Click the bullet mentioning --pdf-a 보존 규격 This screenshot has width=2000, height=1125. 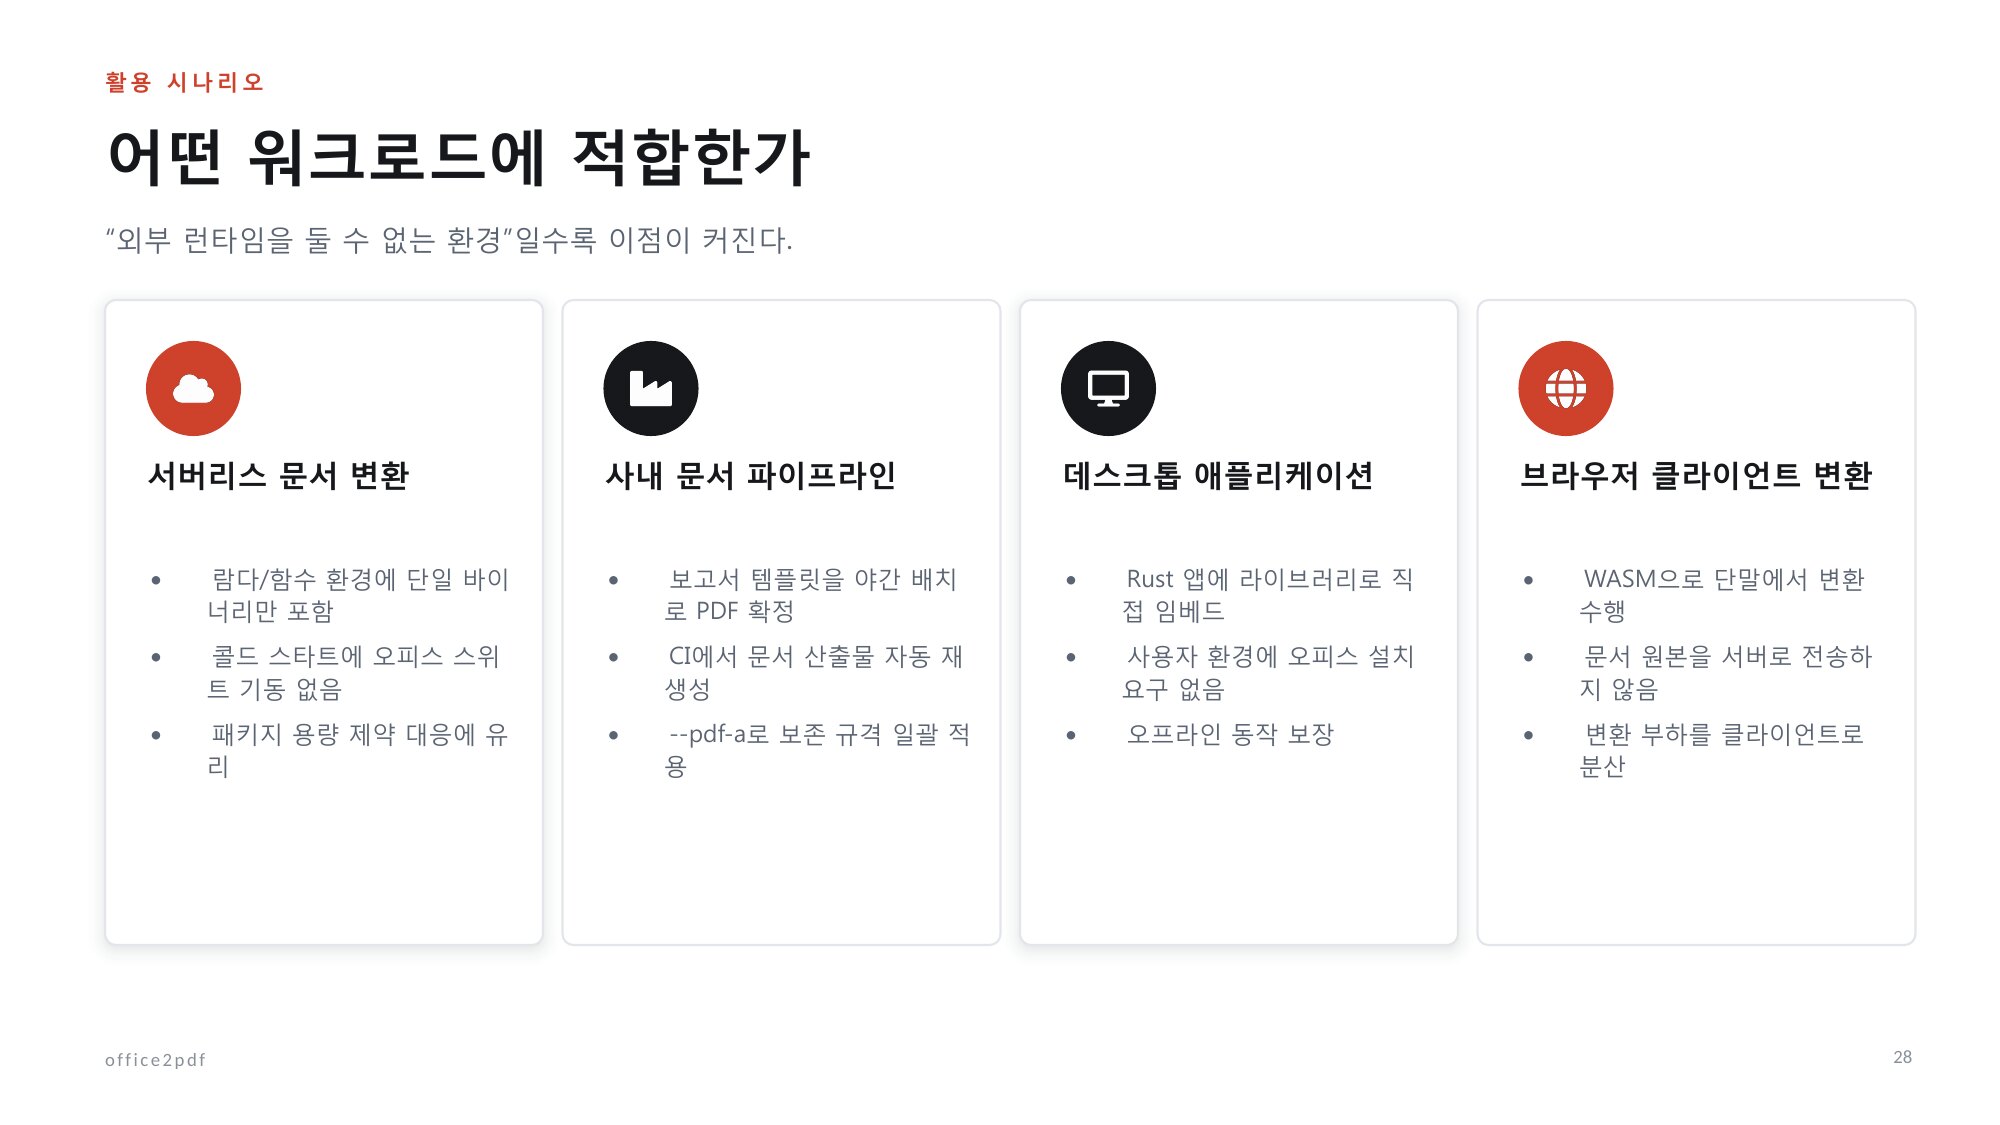pyautogui.click(x=818, y=750)
